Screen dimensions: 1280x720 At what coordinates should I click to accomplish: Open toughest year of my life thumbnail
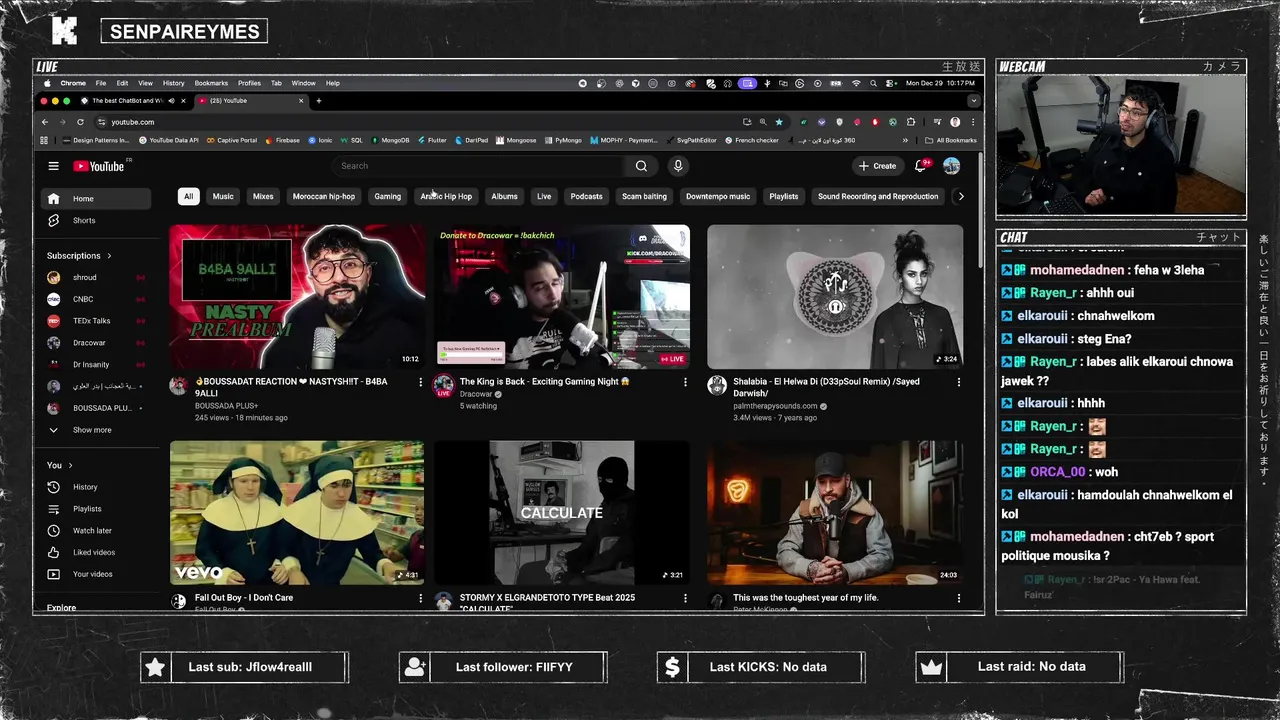[835, 512]
